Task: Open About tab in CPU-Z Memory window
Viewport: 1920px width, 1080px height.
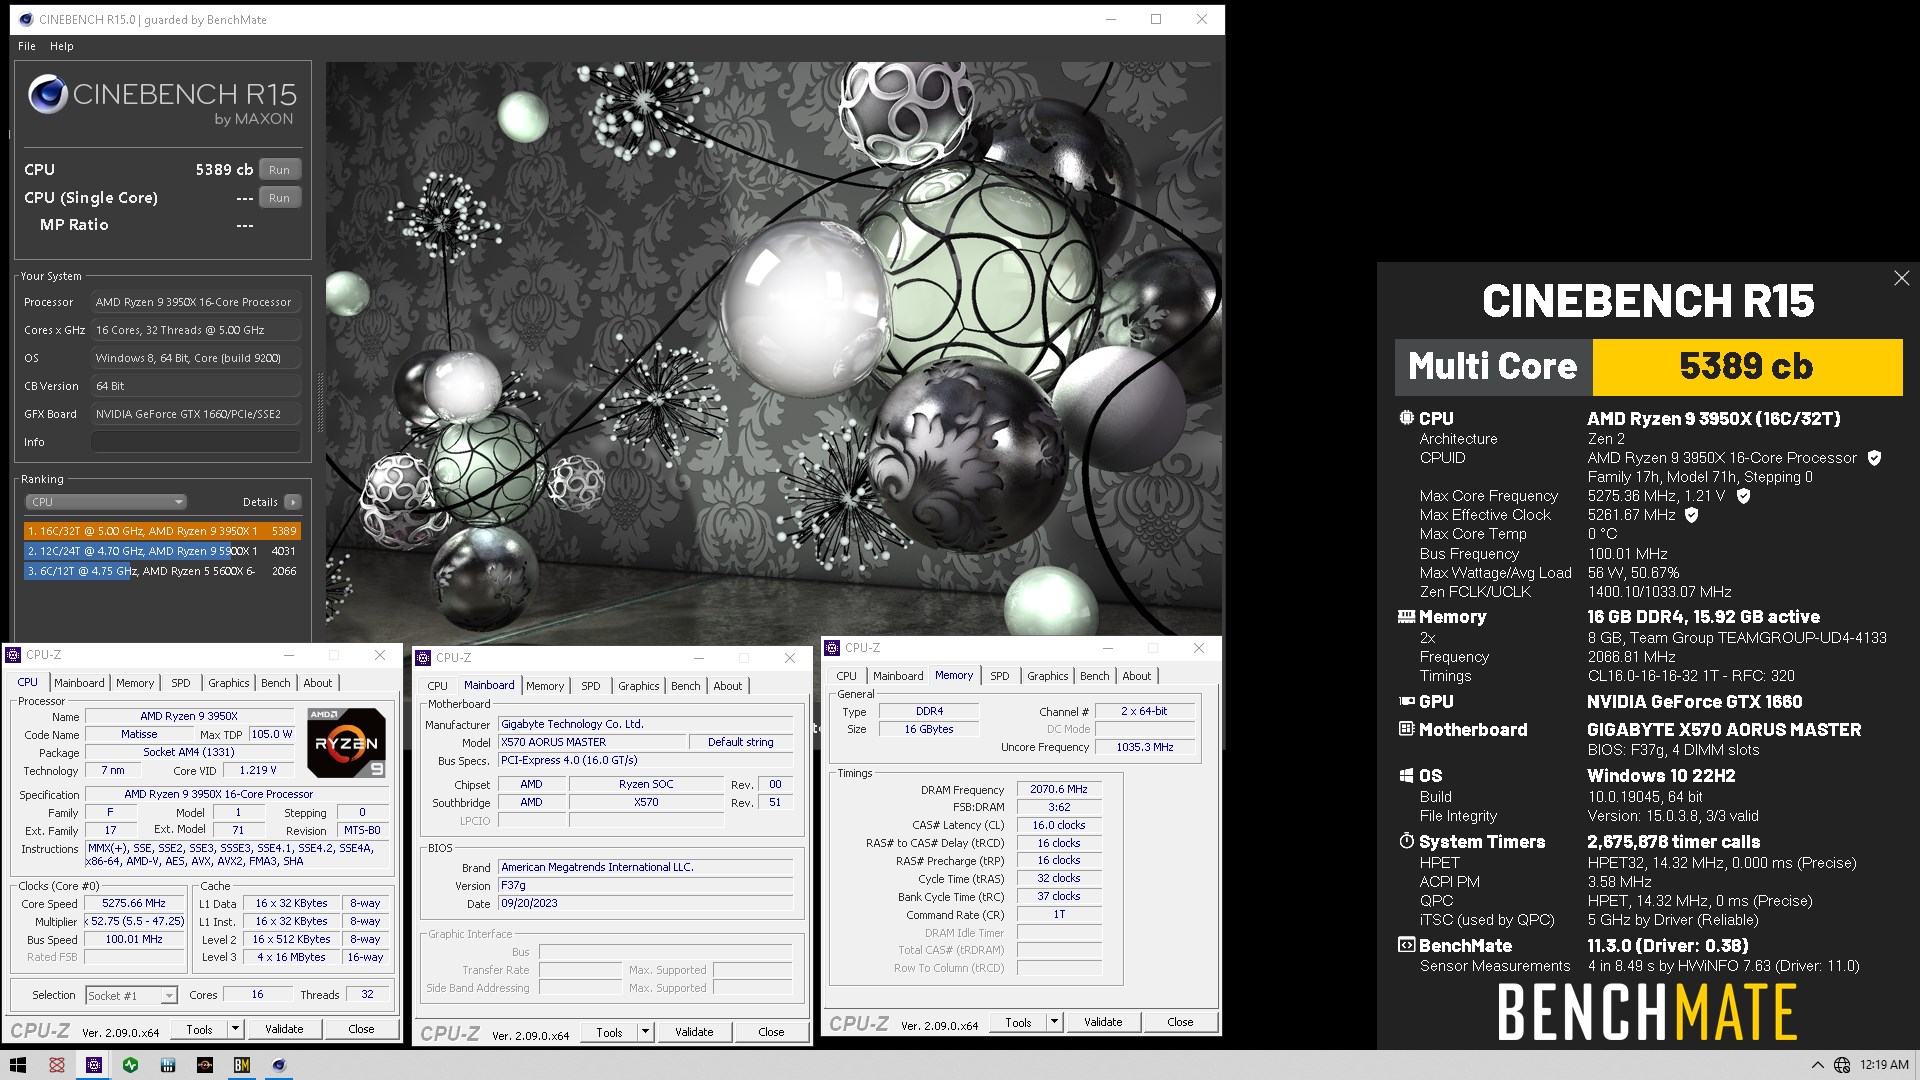Action: click(1136, 676)
